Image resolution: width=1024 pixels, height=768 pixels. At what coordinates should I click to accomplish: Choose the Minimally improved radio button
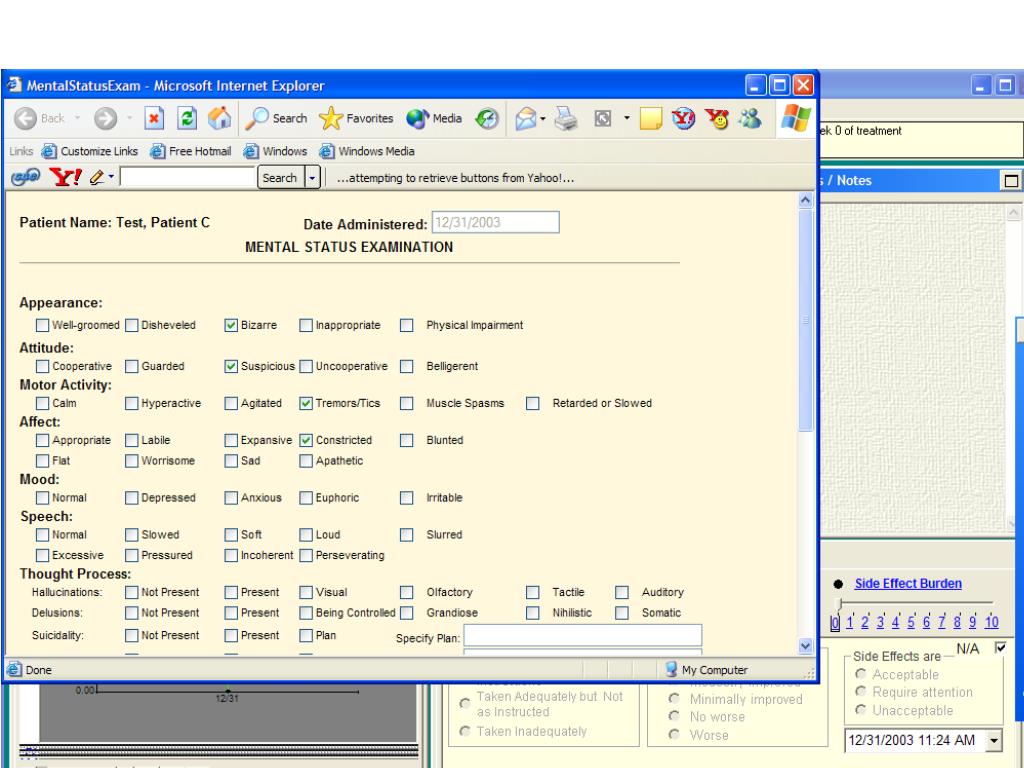click(674, 699)
